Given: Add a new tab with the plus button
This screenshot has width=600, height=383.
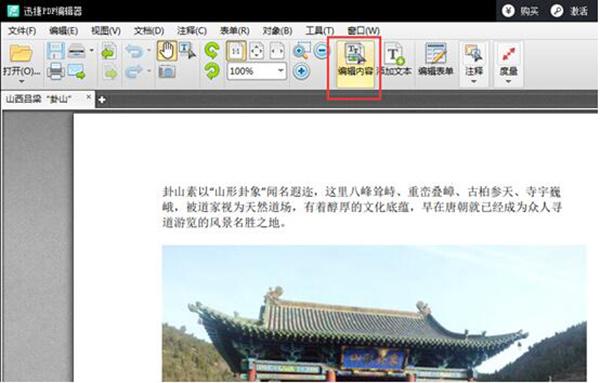Looking at the screenshot, I should (102, 100).
